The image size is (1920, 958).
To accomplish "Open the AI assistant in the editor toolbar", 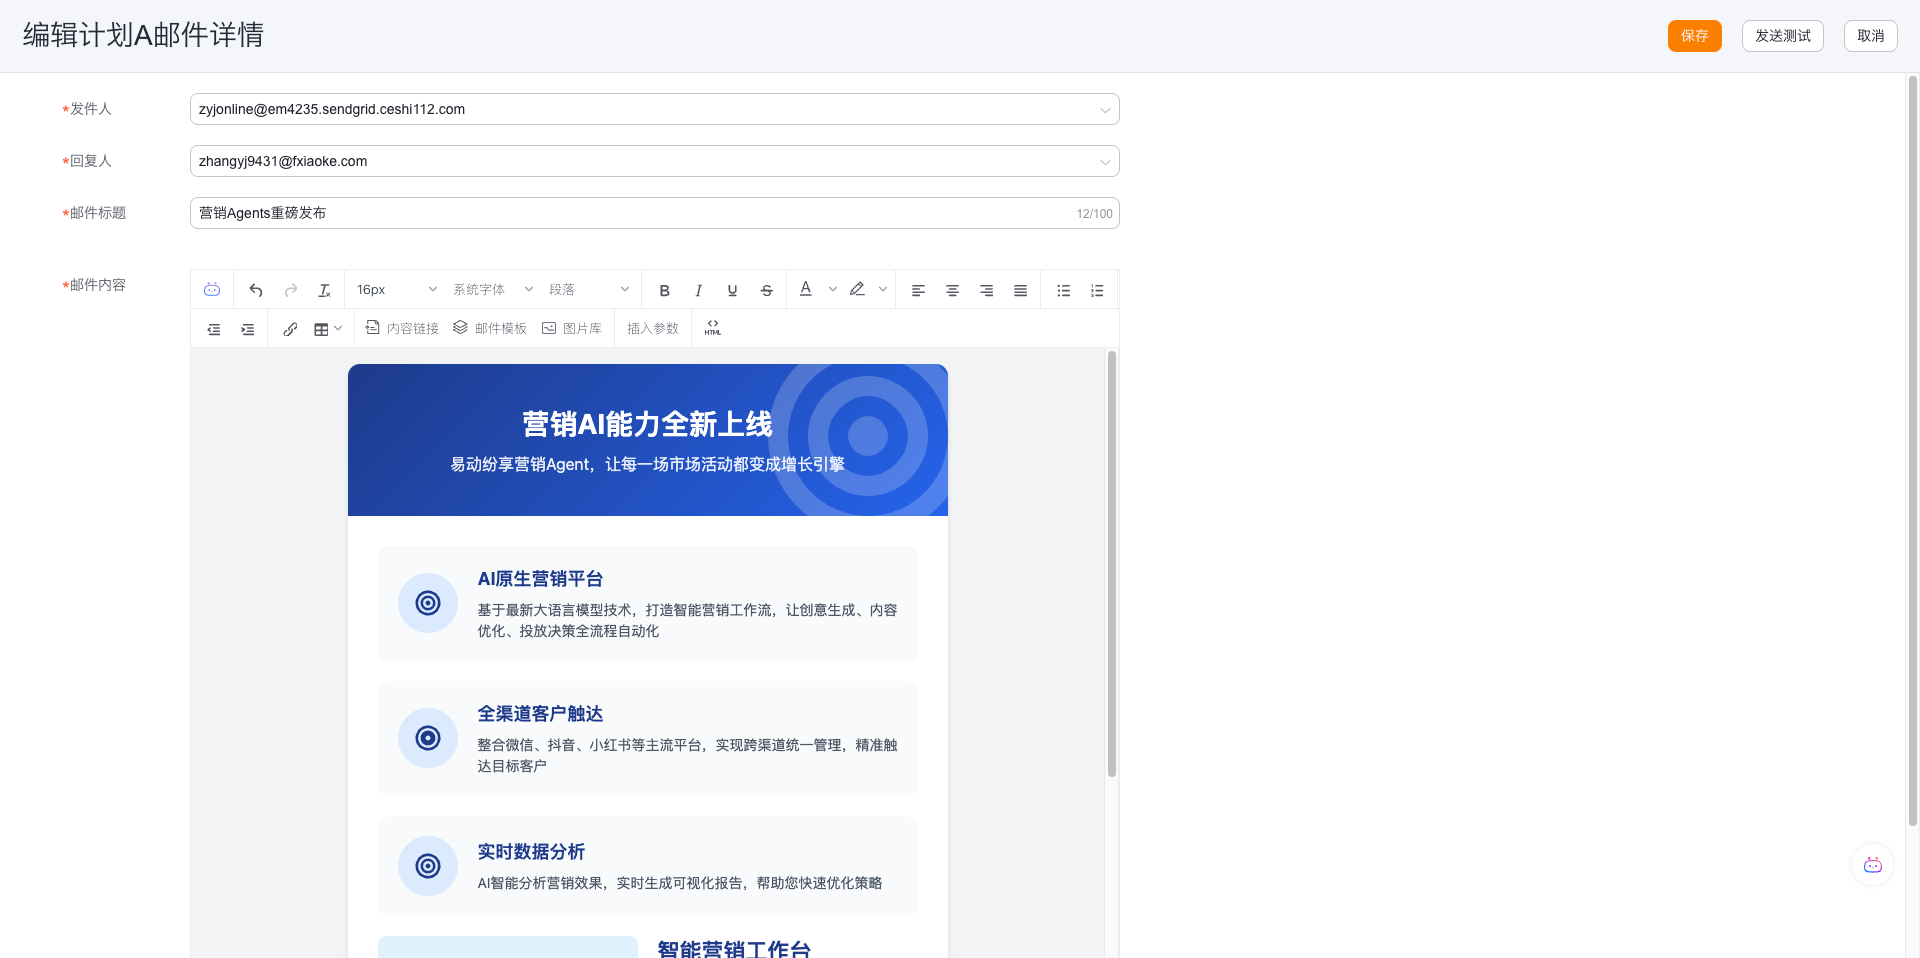I will 212,290.
